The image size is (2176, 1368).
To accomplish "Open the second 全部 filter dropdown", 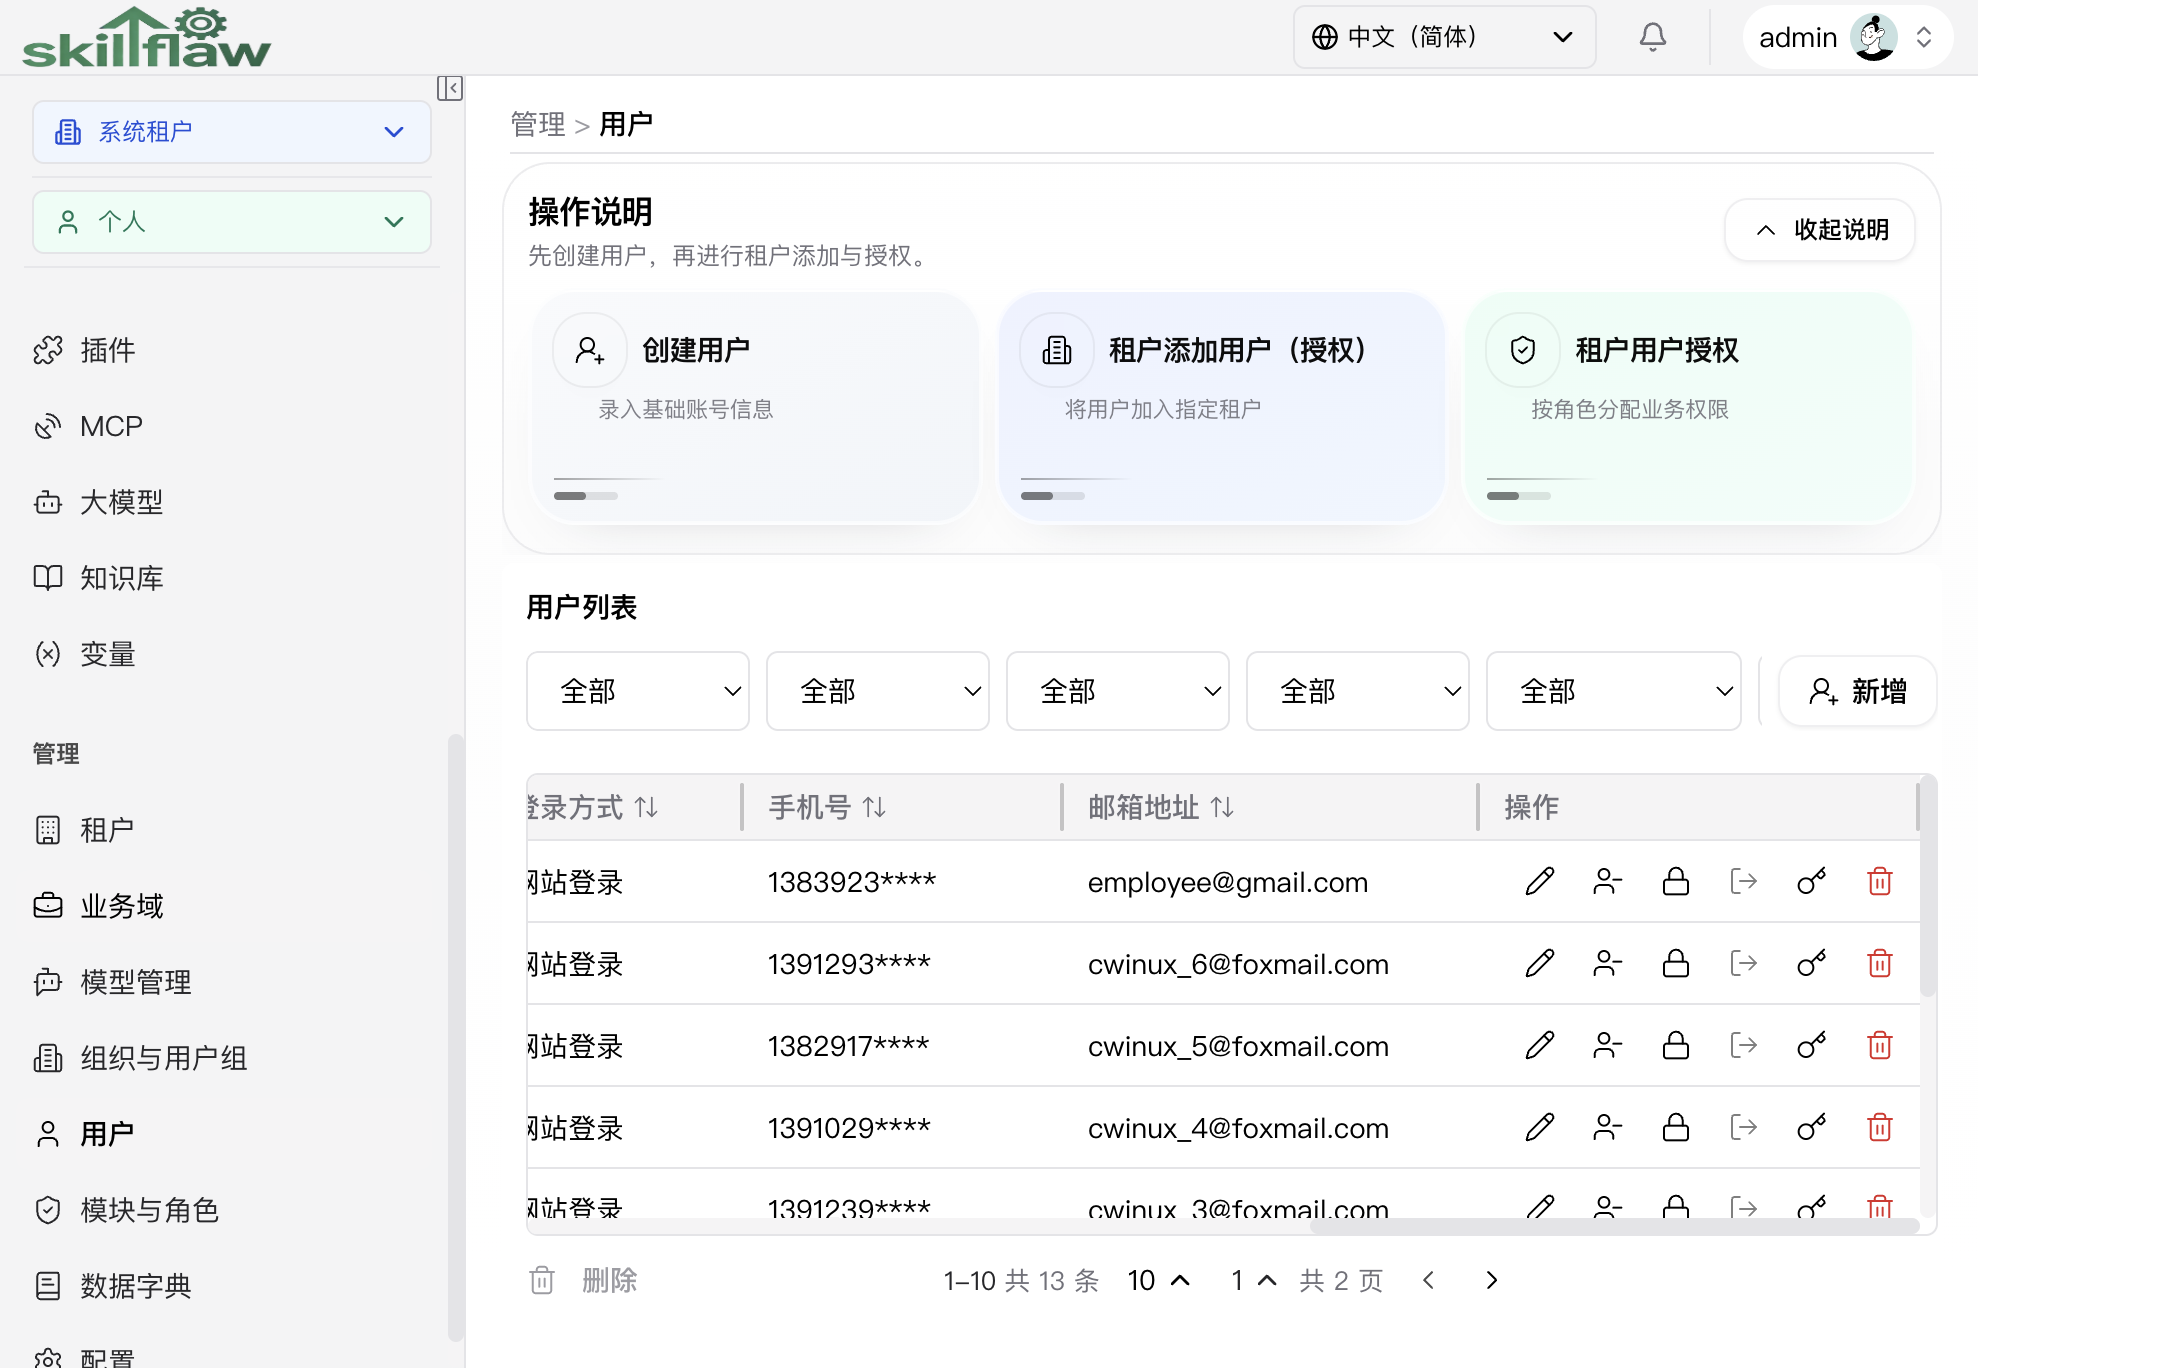I will [x=878, y=691].
